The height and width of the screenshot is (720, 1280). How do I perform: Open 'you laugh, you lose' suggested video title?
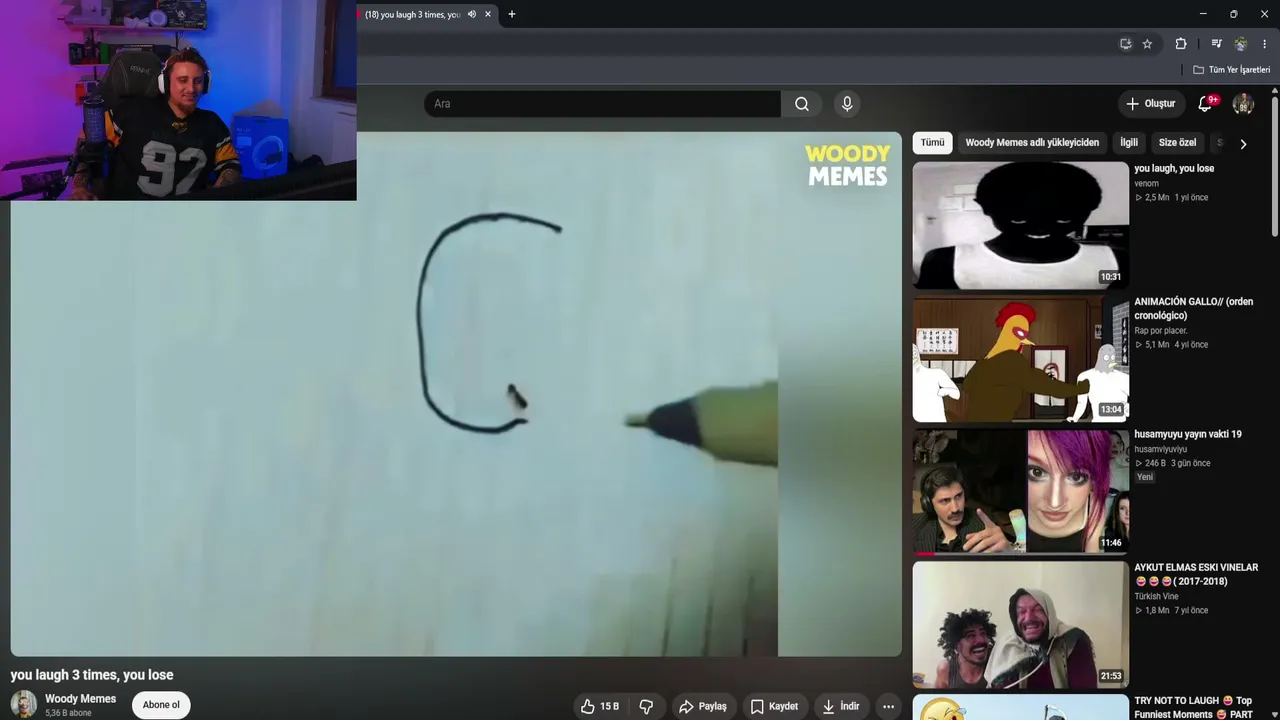[x=1174, y=169]
